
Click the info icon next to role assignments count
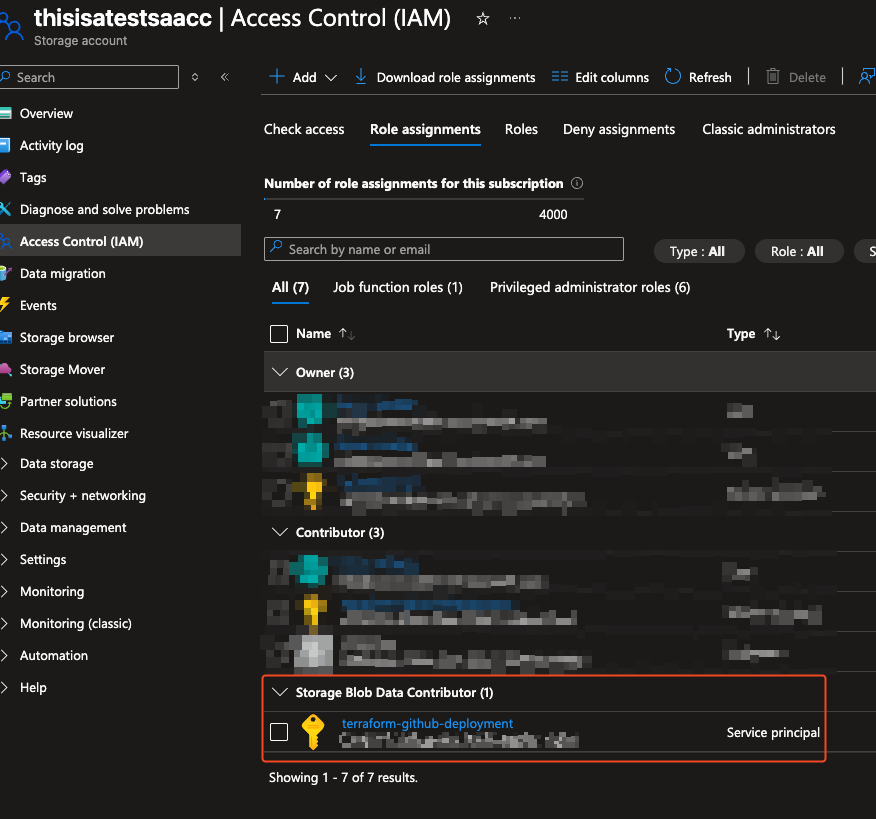(x=577, y=184)
